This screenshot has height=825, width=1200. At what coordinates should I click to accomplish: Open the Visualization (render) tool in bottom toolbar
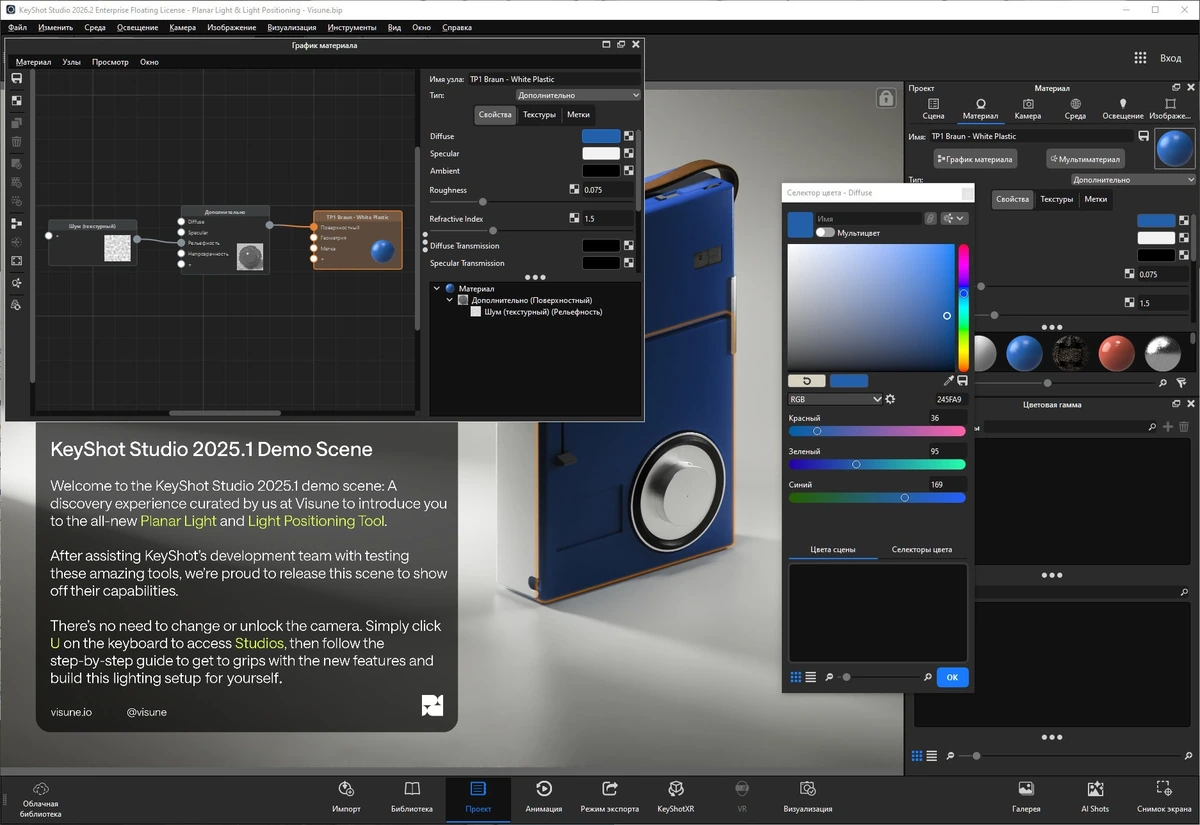[808, 797]
